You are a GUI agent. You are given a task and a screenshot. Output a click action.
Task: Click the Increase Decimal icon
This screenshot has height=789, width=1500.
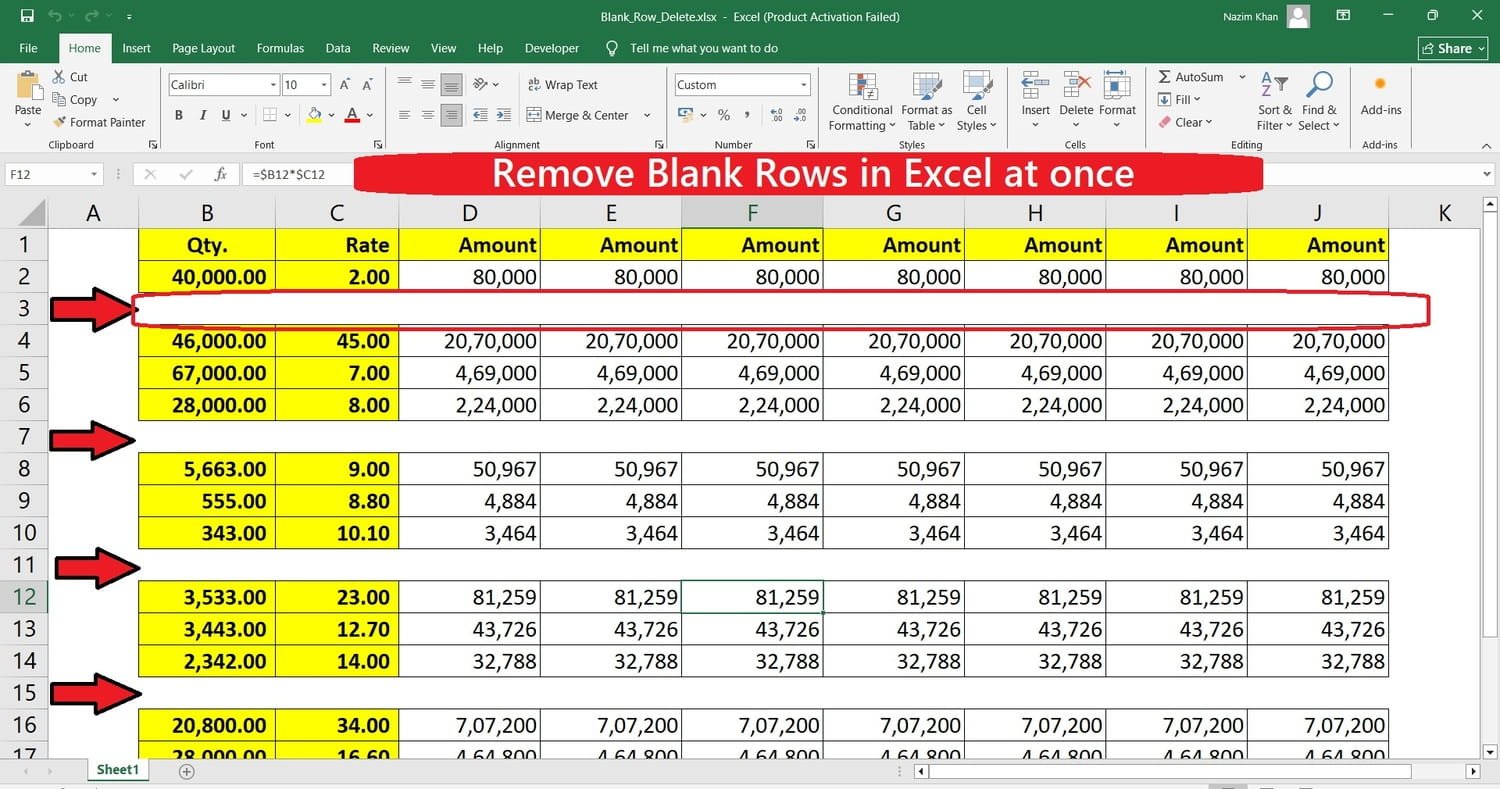click(777, 115)
